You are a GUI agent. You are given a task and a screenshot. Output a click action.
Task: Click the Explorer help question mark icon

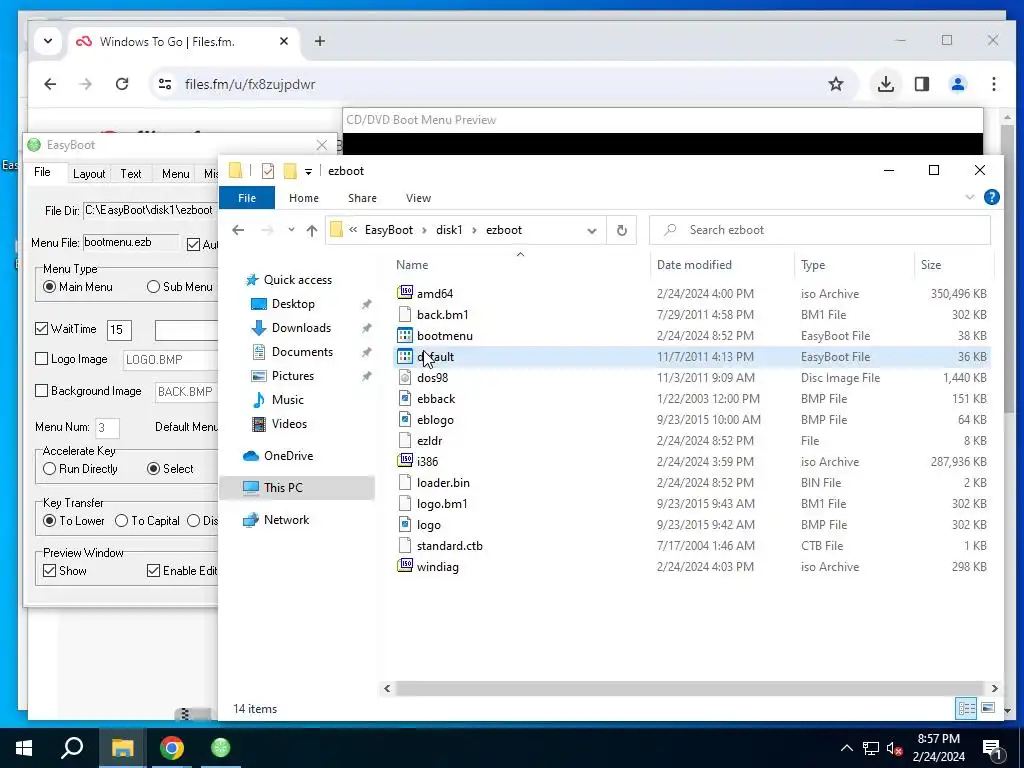(x=991, y=197)
